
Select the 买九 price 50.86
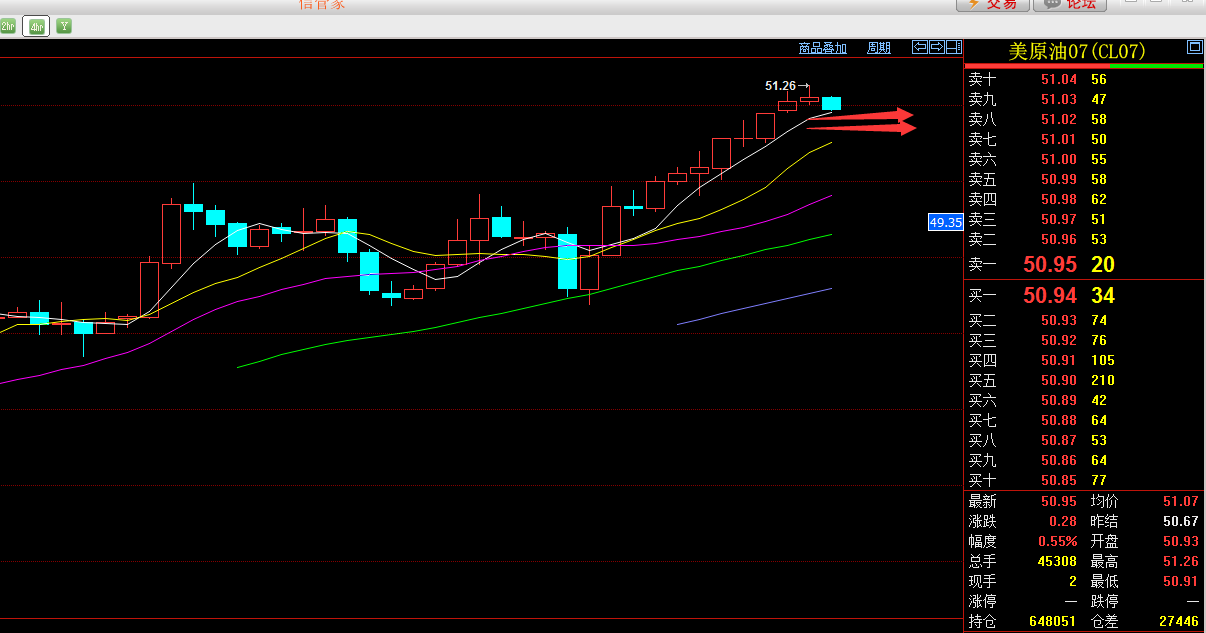[1059, 460]
